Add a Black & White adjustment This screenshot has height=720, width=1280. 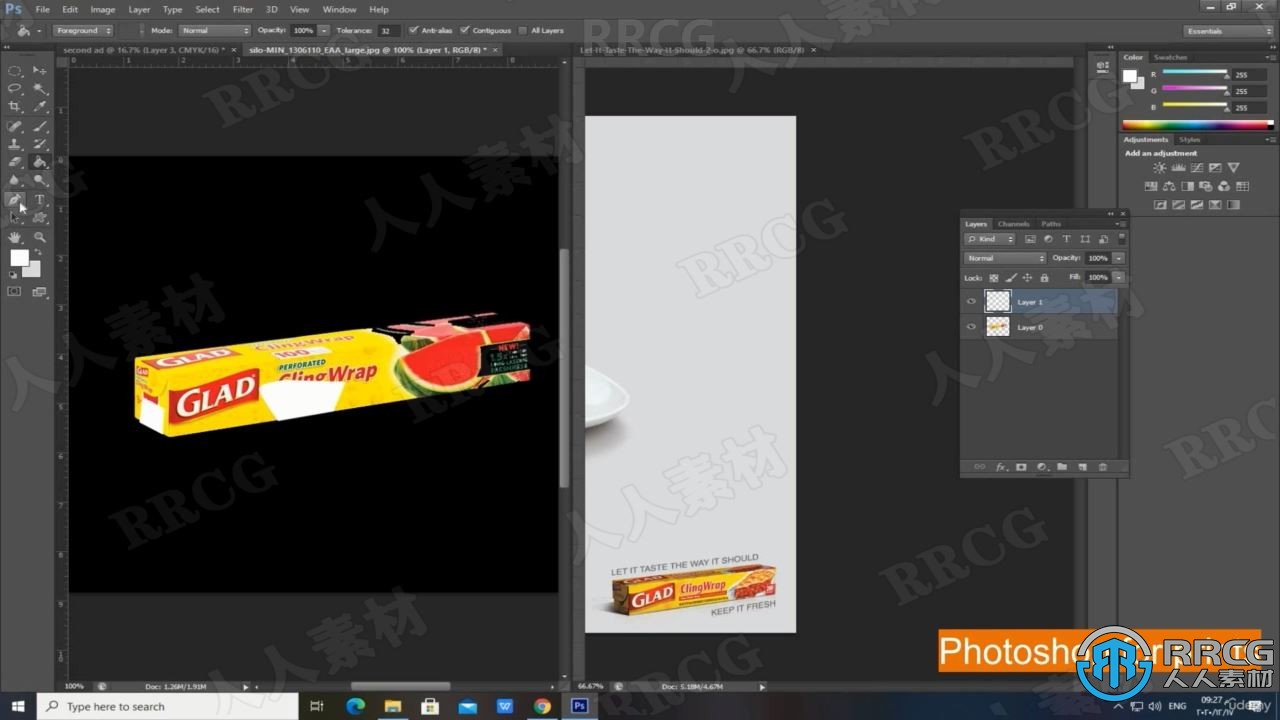click(1188, 186)
